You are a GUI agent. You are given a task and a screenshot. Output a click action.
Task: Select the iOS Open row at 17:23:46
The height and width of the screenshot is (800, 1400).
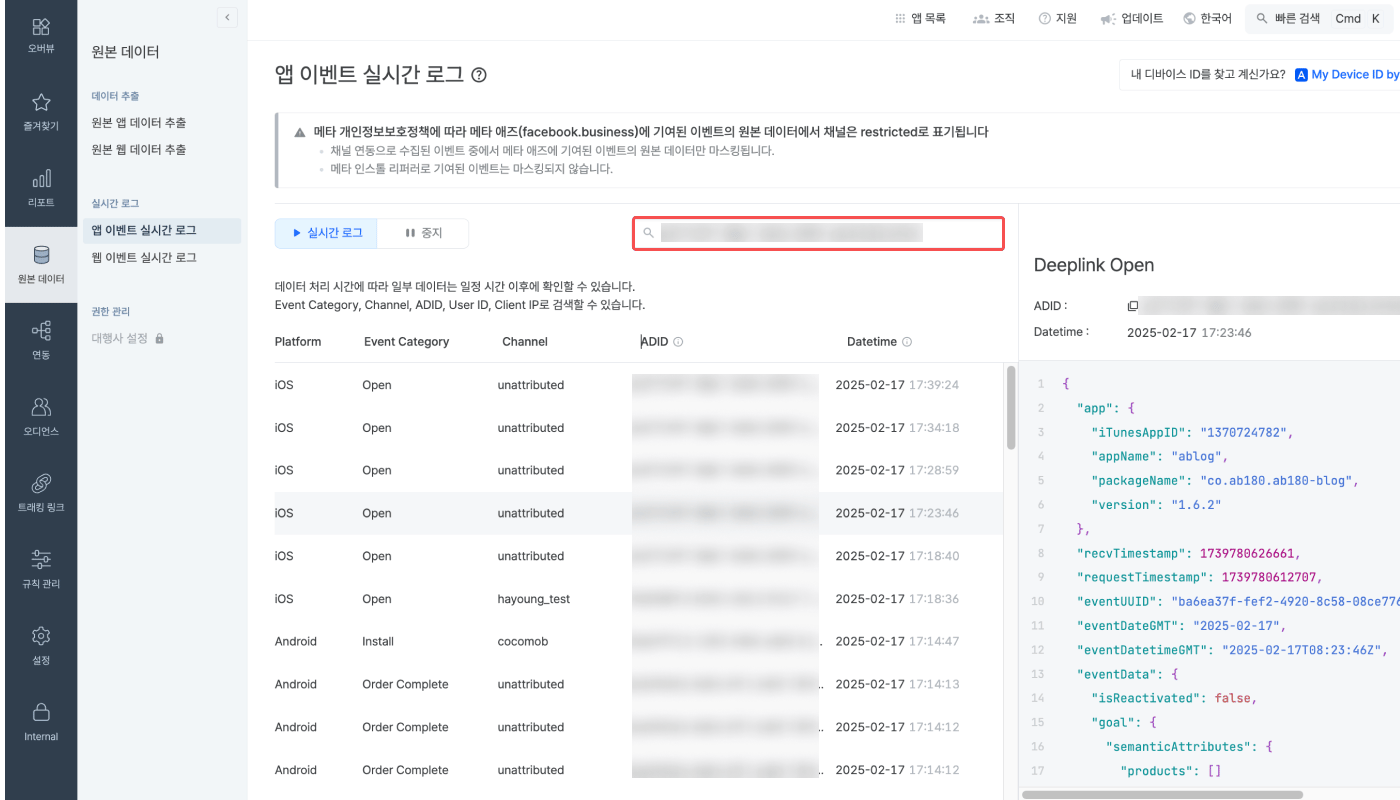[638, 513]
